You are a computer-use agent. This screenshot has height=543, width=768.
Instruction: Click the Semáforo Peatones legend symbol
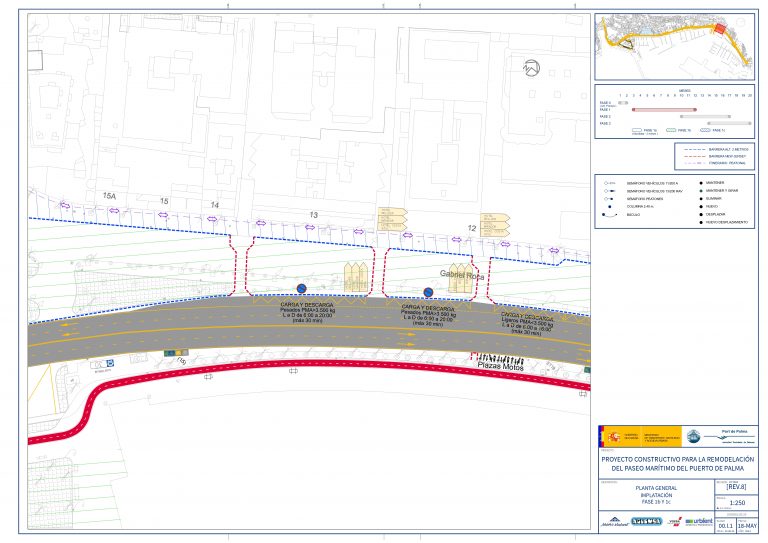[x=609, y=199]
